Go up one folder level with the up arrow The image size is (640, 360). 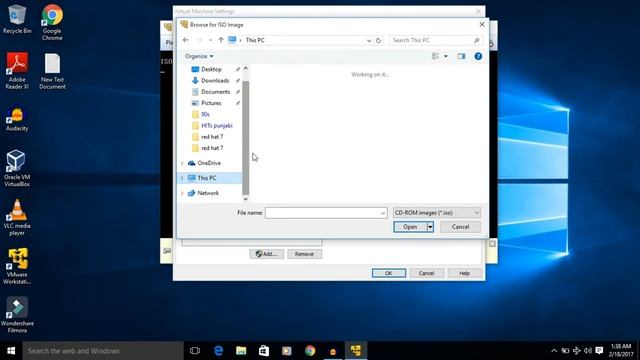221,40
